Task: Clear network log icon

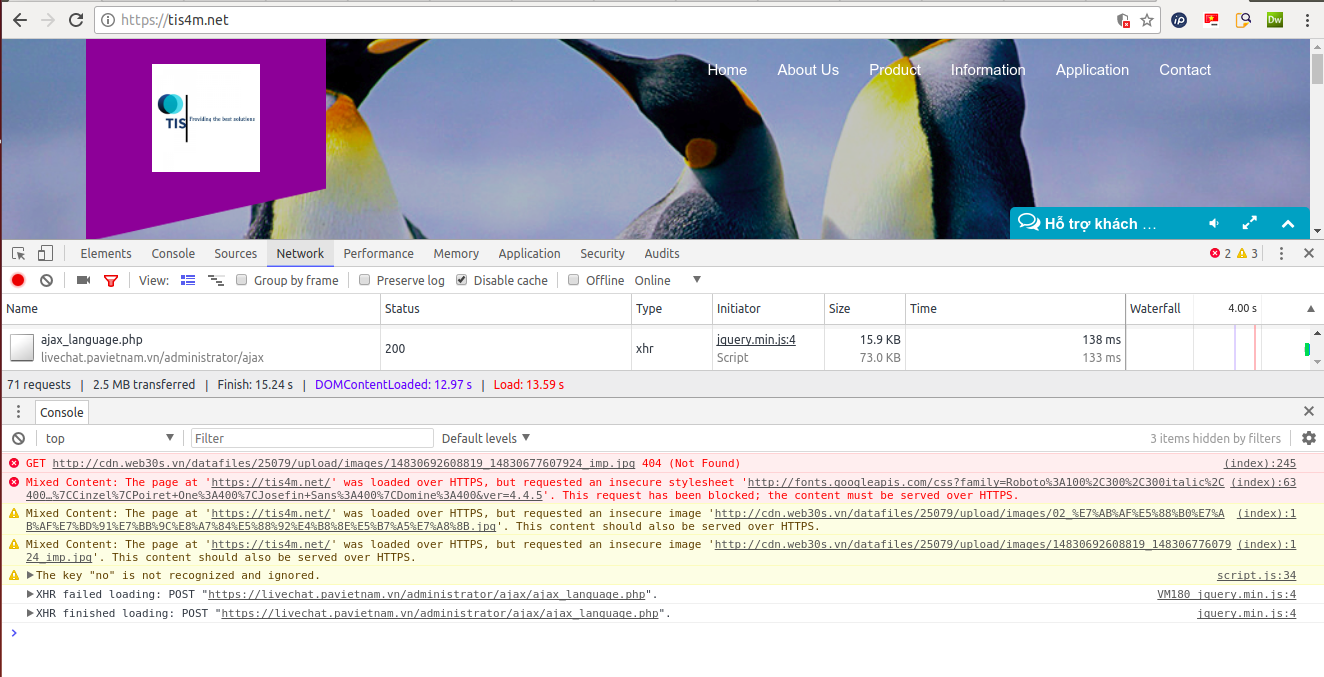Action: pos(46,280)
